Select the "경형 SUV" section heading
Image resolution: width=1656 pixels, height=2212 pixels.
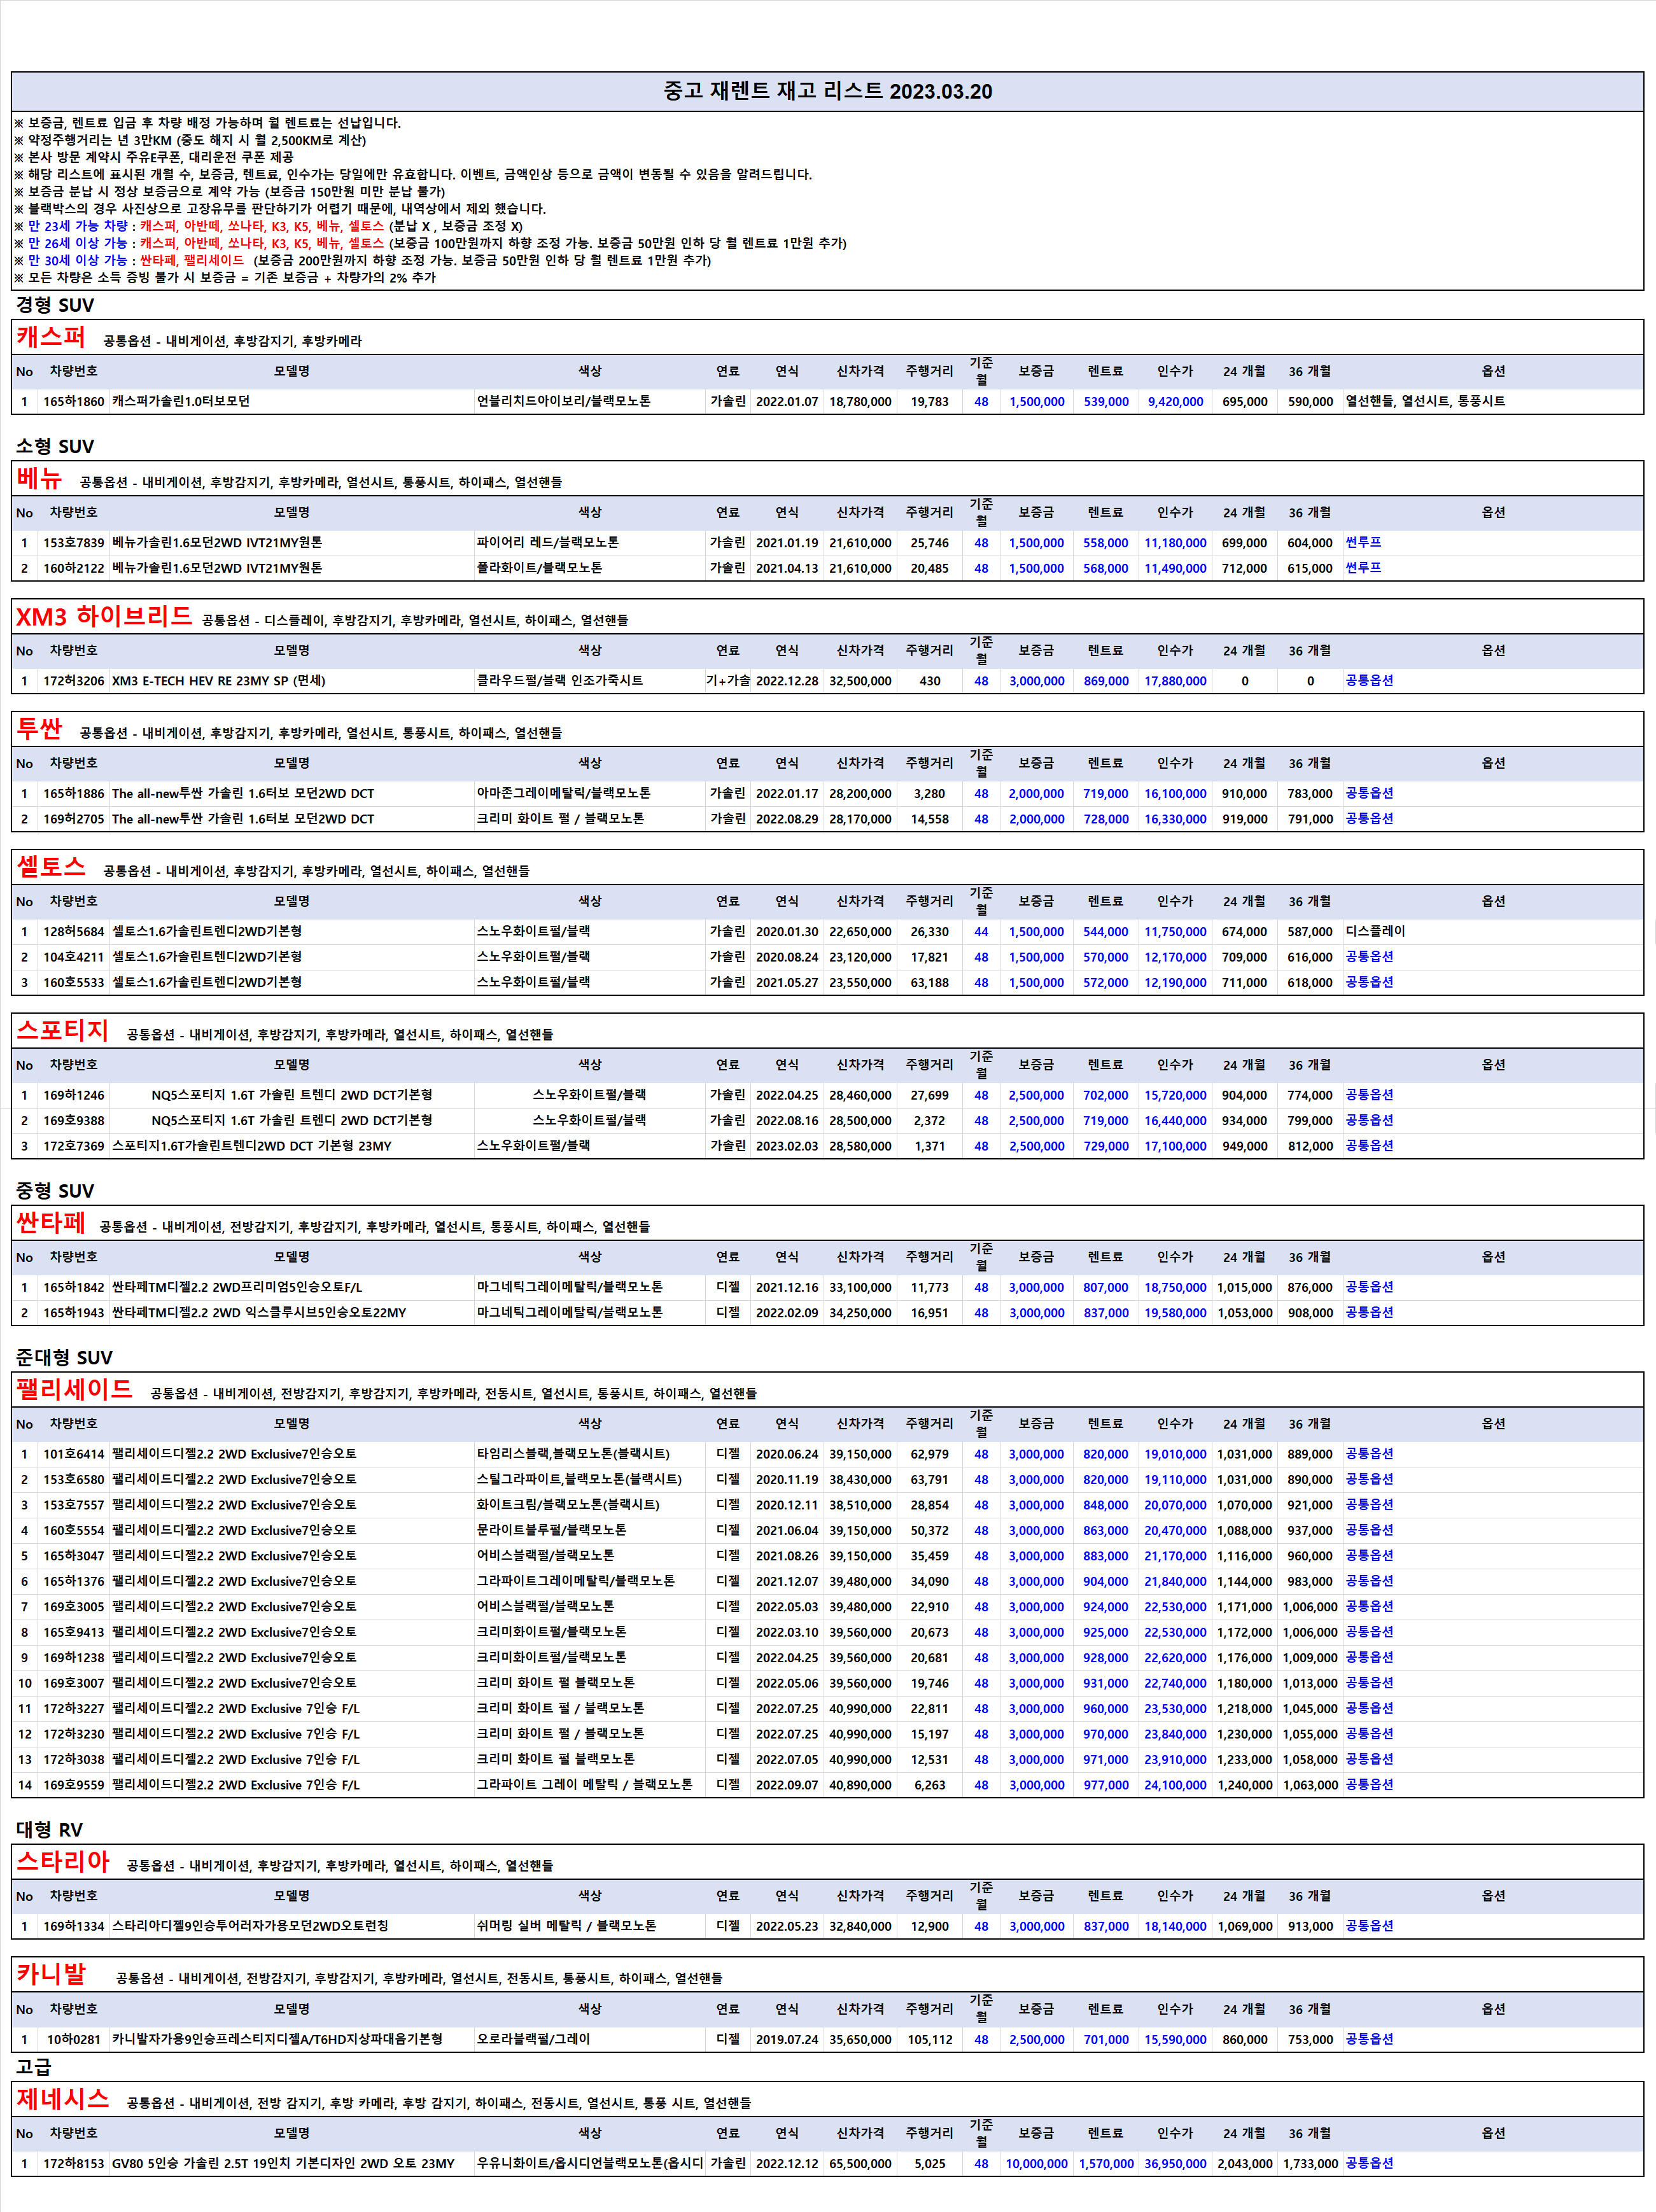[x=55, y=305]
